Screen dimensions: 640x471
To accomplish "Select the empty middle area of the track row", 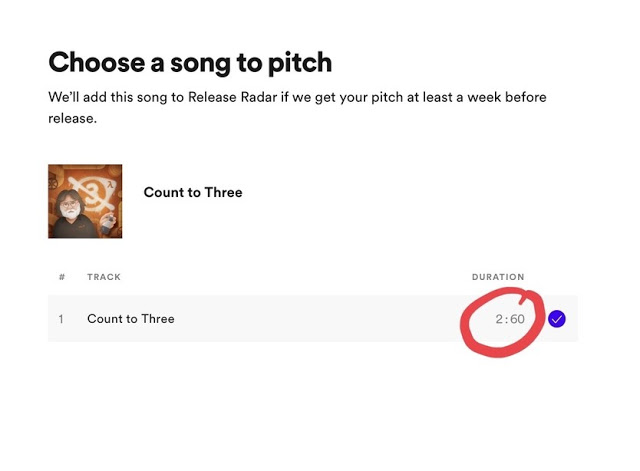I will coord(320,319).
